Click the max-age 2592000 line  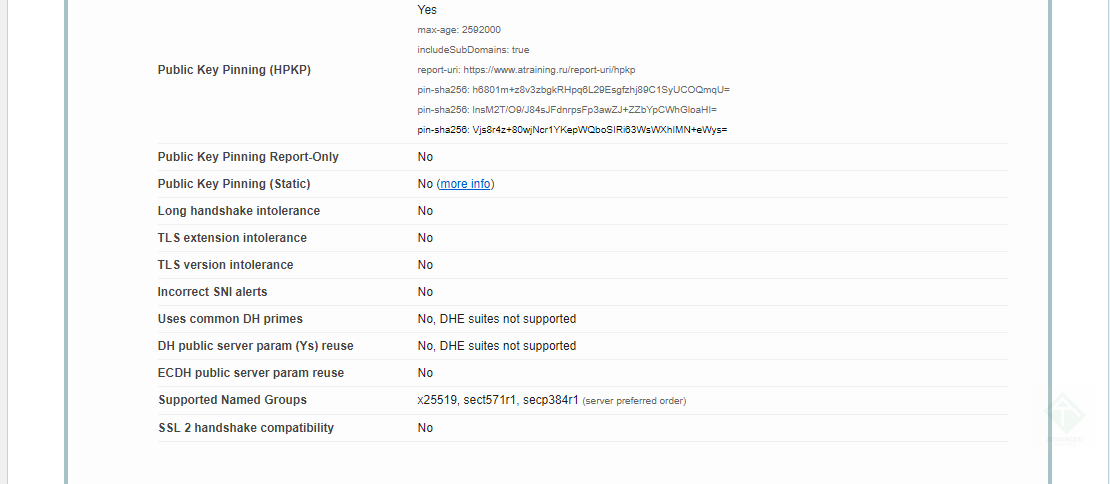point(459,30)
